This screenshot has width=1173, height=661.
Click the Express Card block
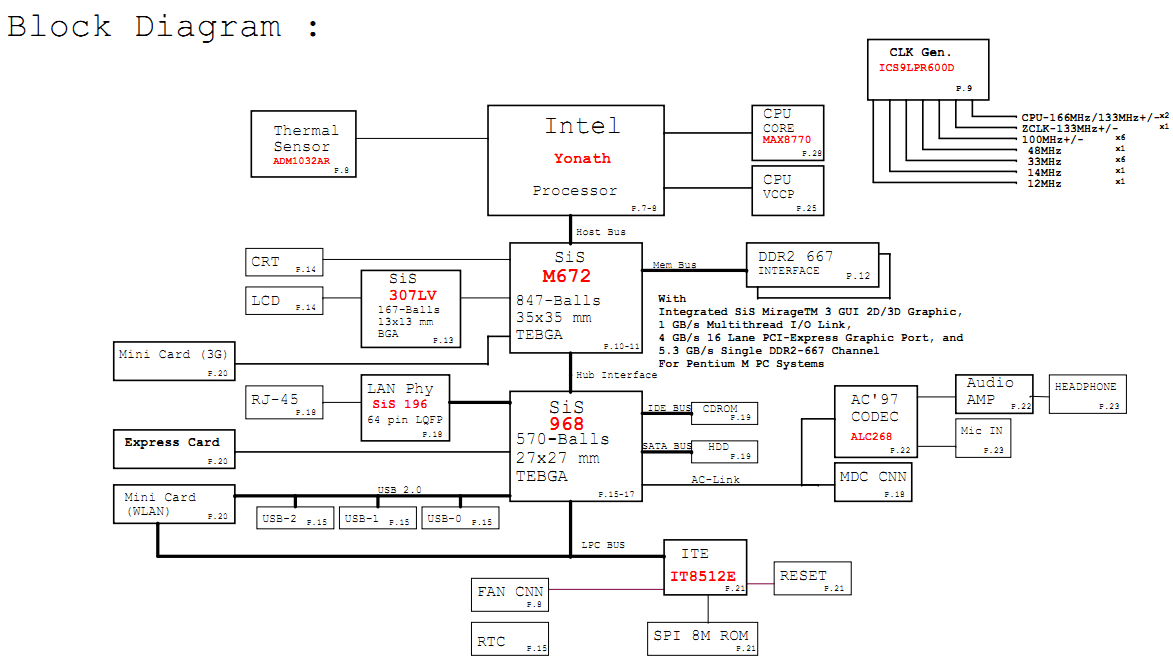pyautogui.click(x=174, y=449)
